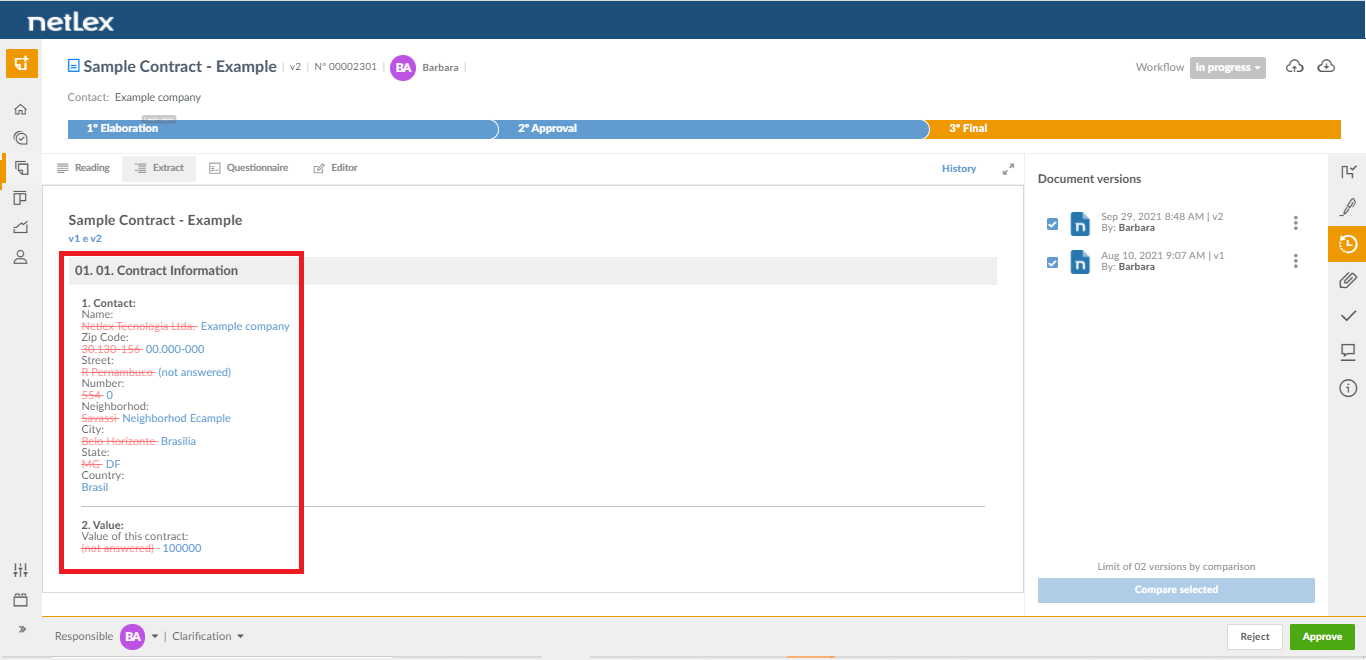Click the 00.000-000 zip code value
This screenshot has width=1366, height=660.
[x=175, y=349]
